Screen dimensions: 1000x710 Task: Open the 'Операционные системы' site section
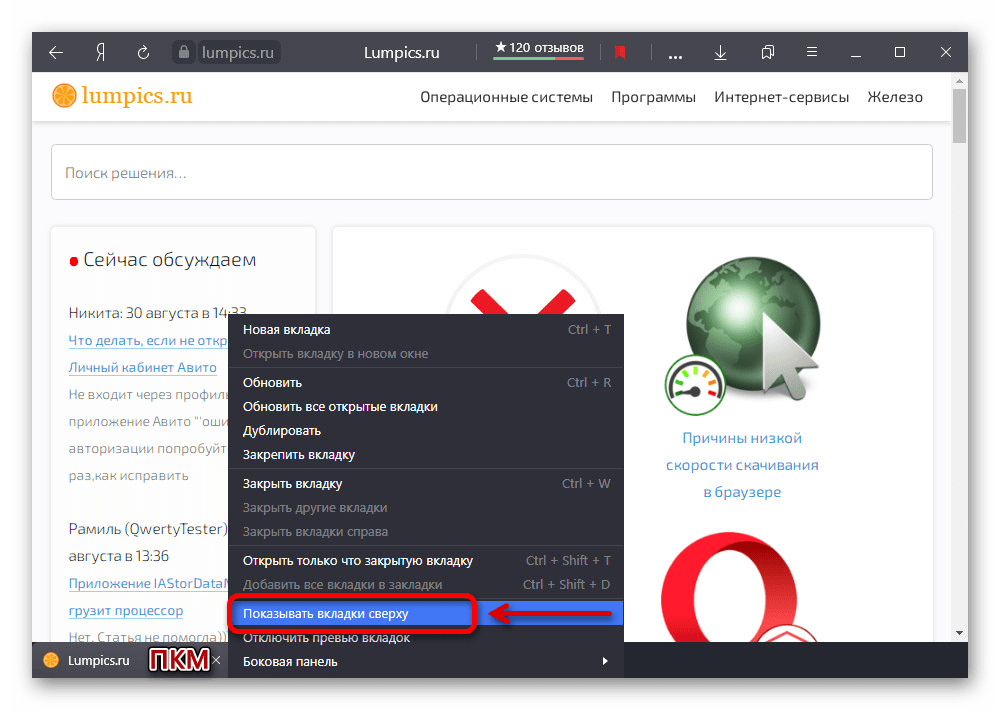[506, 97]
